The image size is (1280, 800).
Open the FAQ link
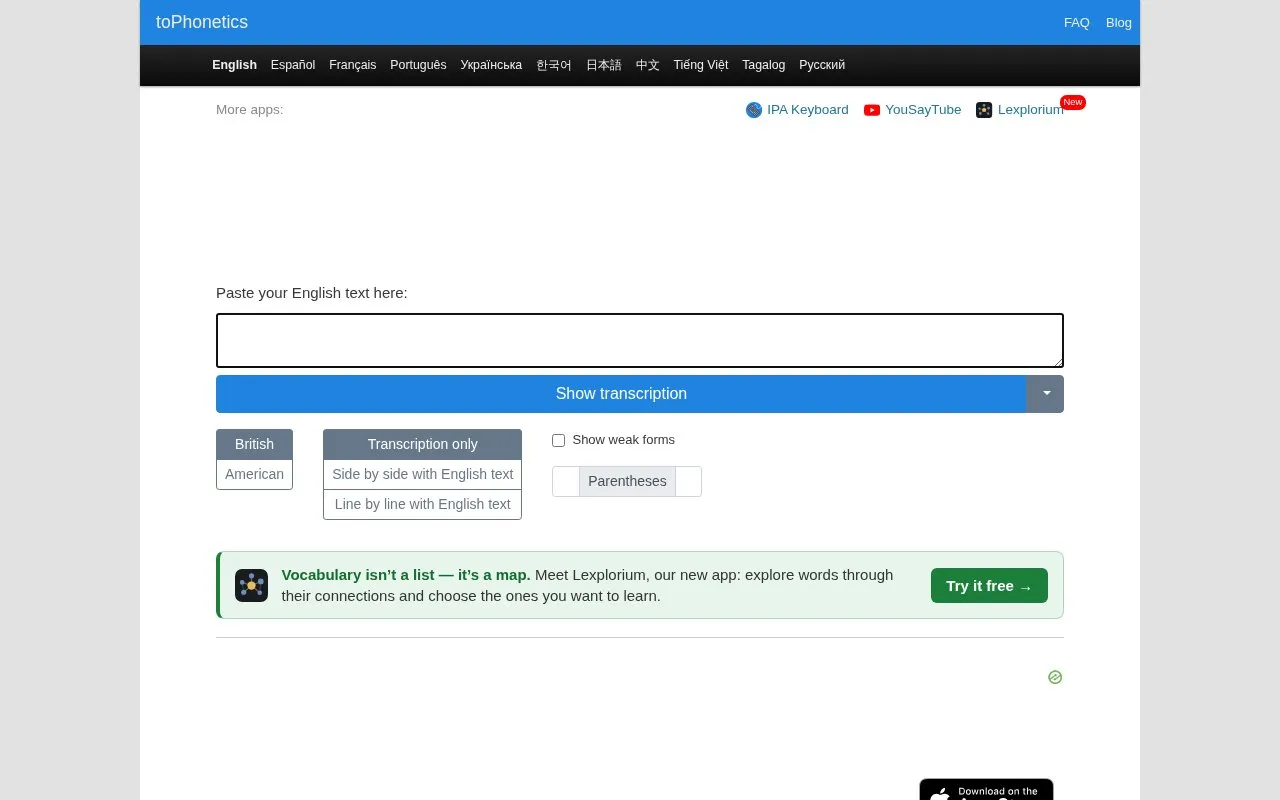tap(1077, 22)
